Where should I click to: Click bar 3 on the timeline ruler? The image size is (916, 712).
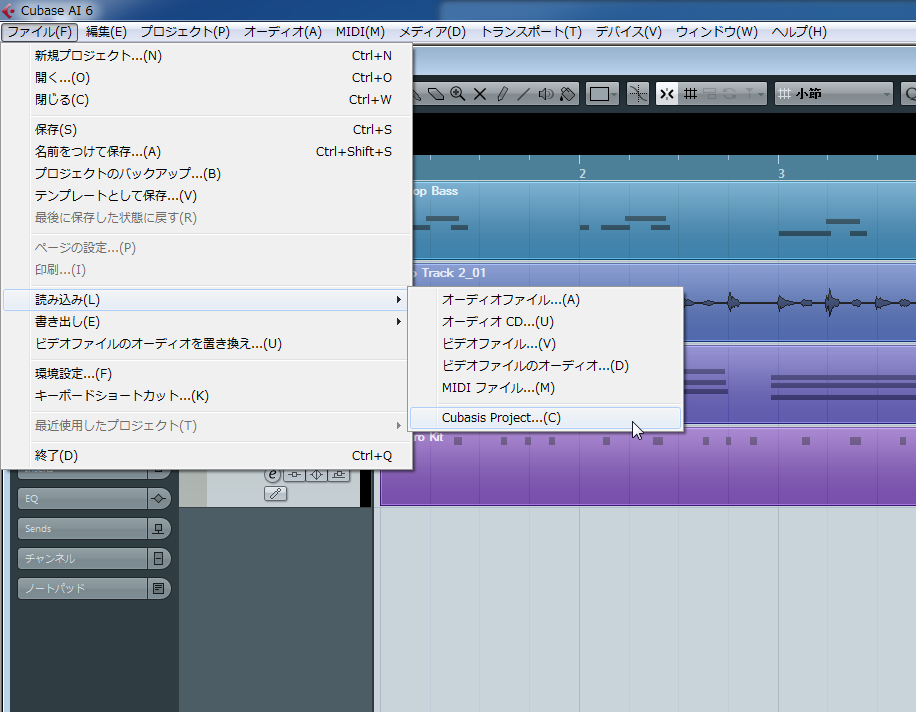tap(781, 173)
